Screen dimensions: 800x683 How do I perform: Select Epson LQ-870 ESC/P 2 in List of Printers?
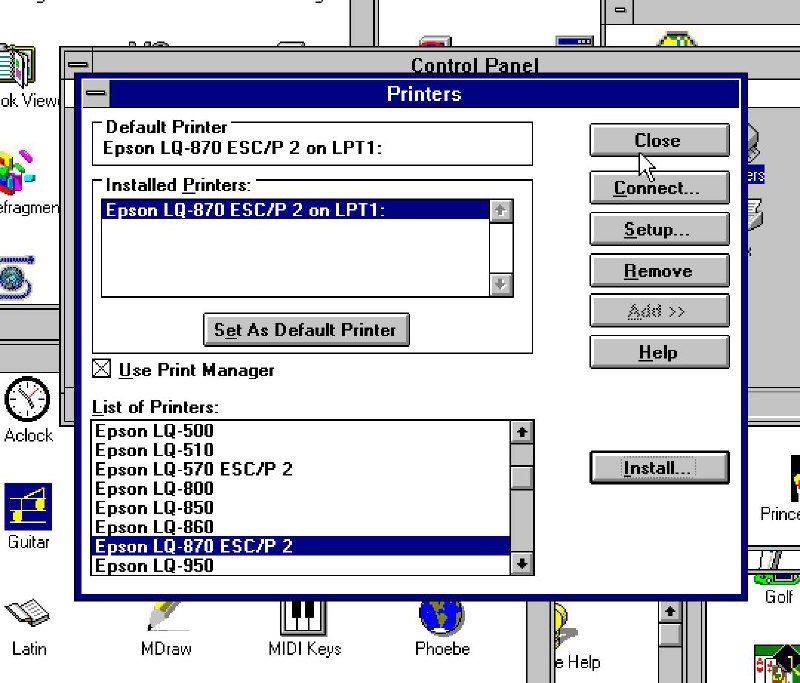pos(301,546)
